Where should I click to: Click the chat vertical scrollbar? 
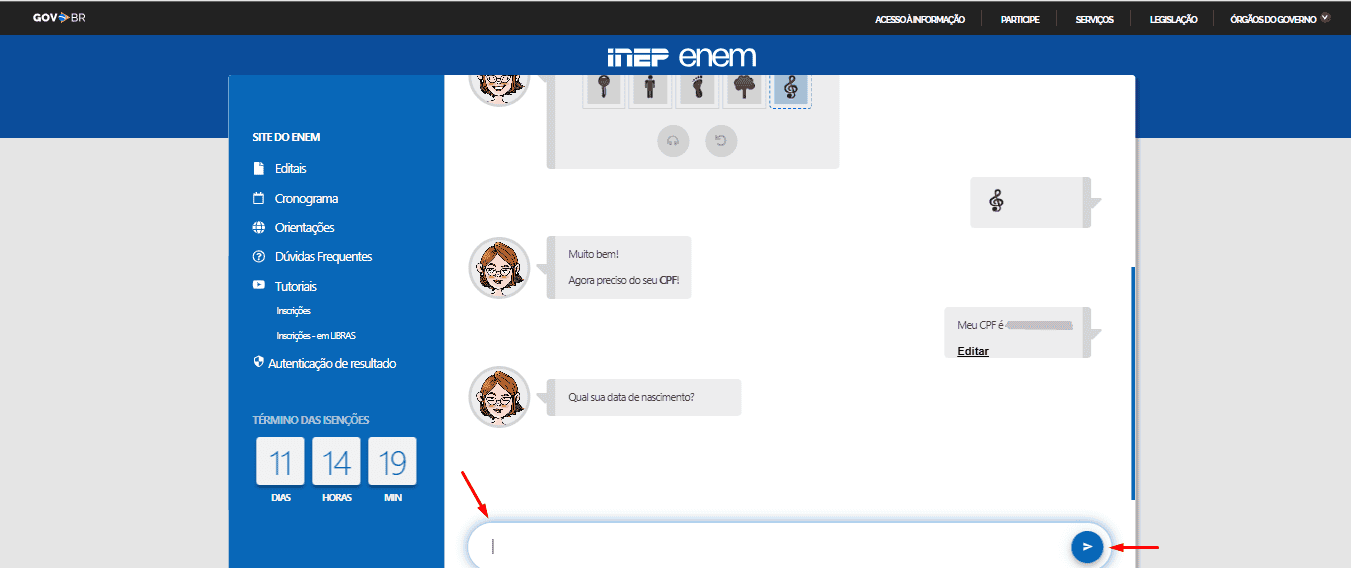pyautogui.click(x=1132, y=380)
